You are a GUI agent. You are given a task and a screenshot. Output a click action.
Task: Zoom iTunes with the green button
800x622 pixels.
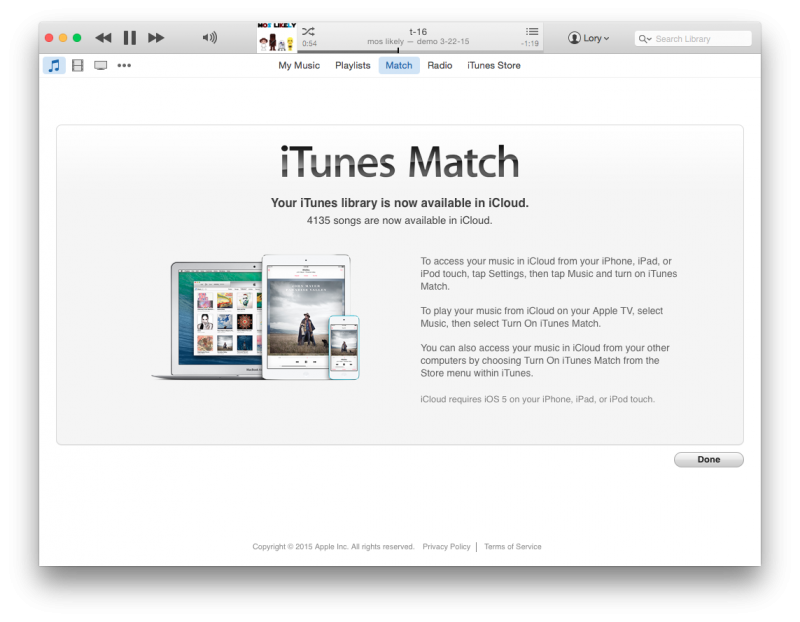(x=77, y=38)
